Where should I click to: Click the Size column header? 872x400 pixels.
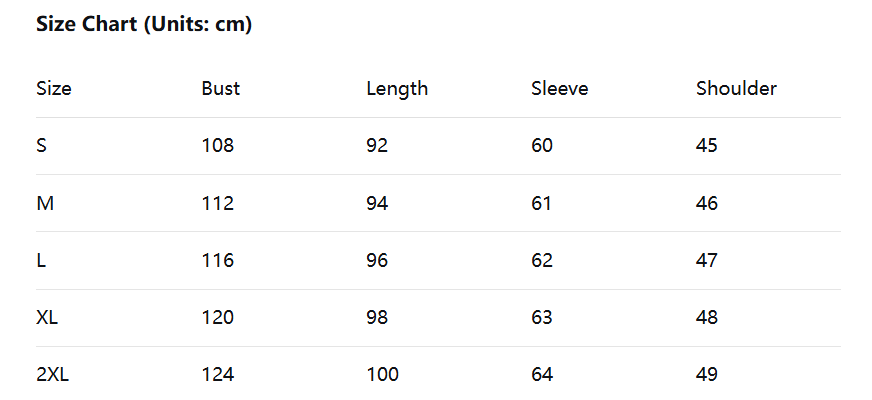(x=54, y=88)
